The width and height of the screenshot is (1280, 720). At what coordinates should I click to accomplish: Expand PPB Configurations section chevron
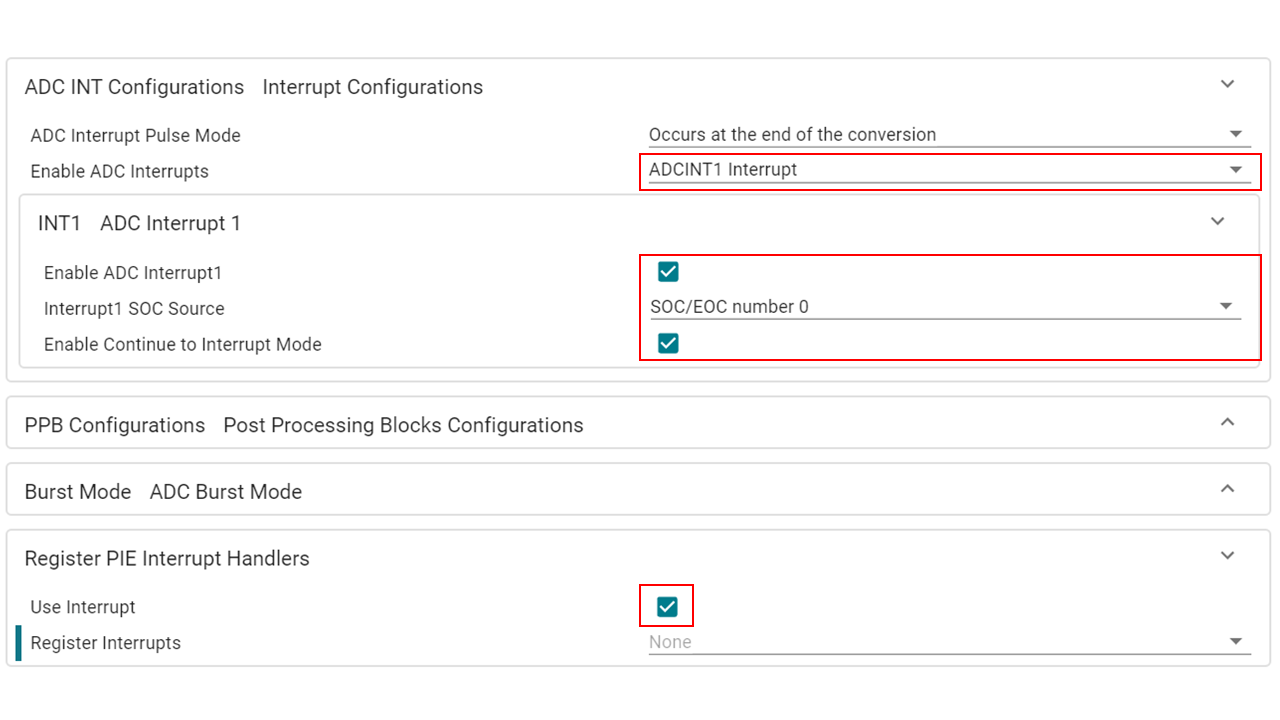coord(1228,423)
